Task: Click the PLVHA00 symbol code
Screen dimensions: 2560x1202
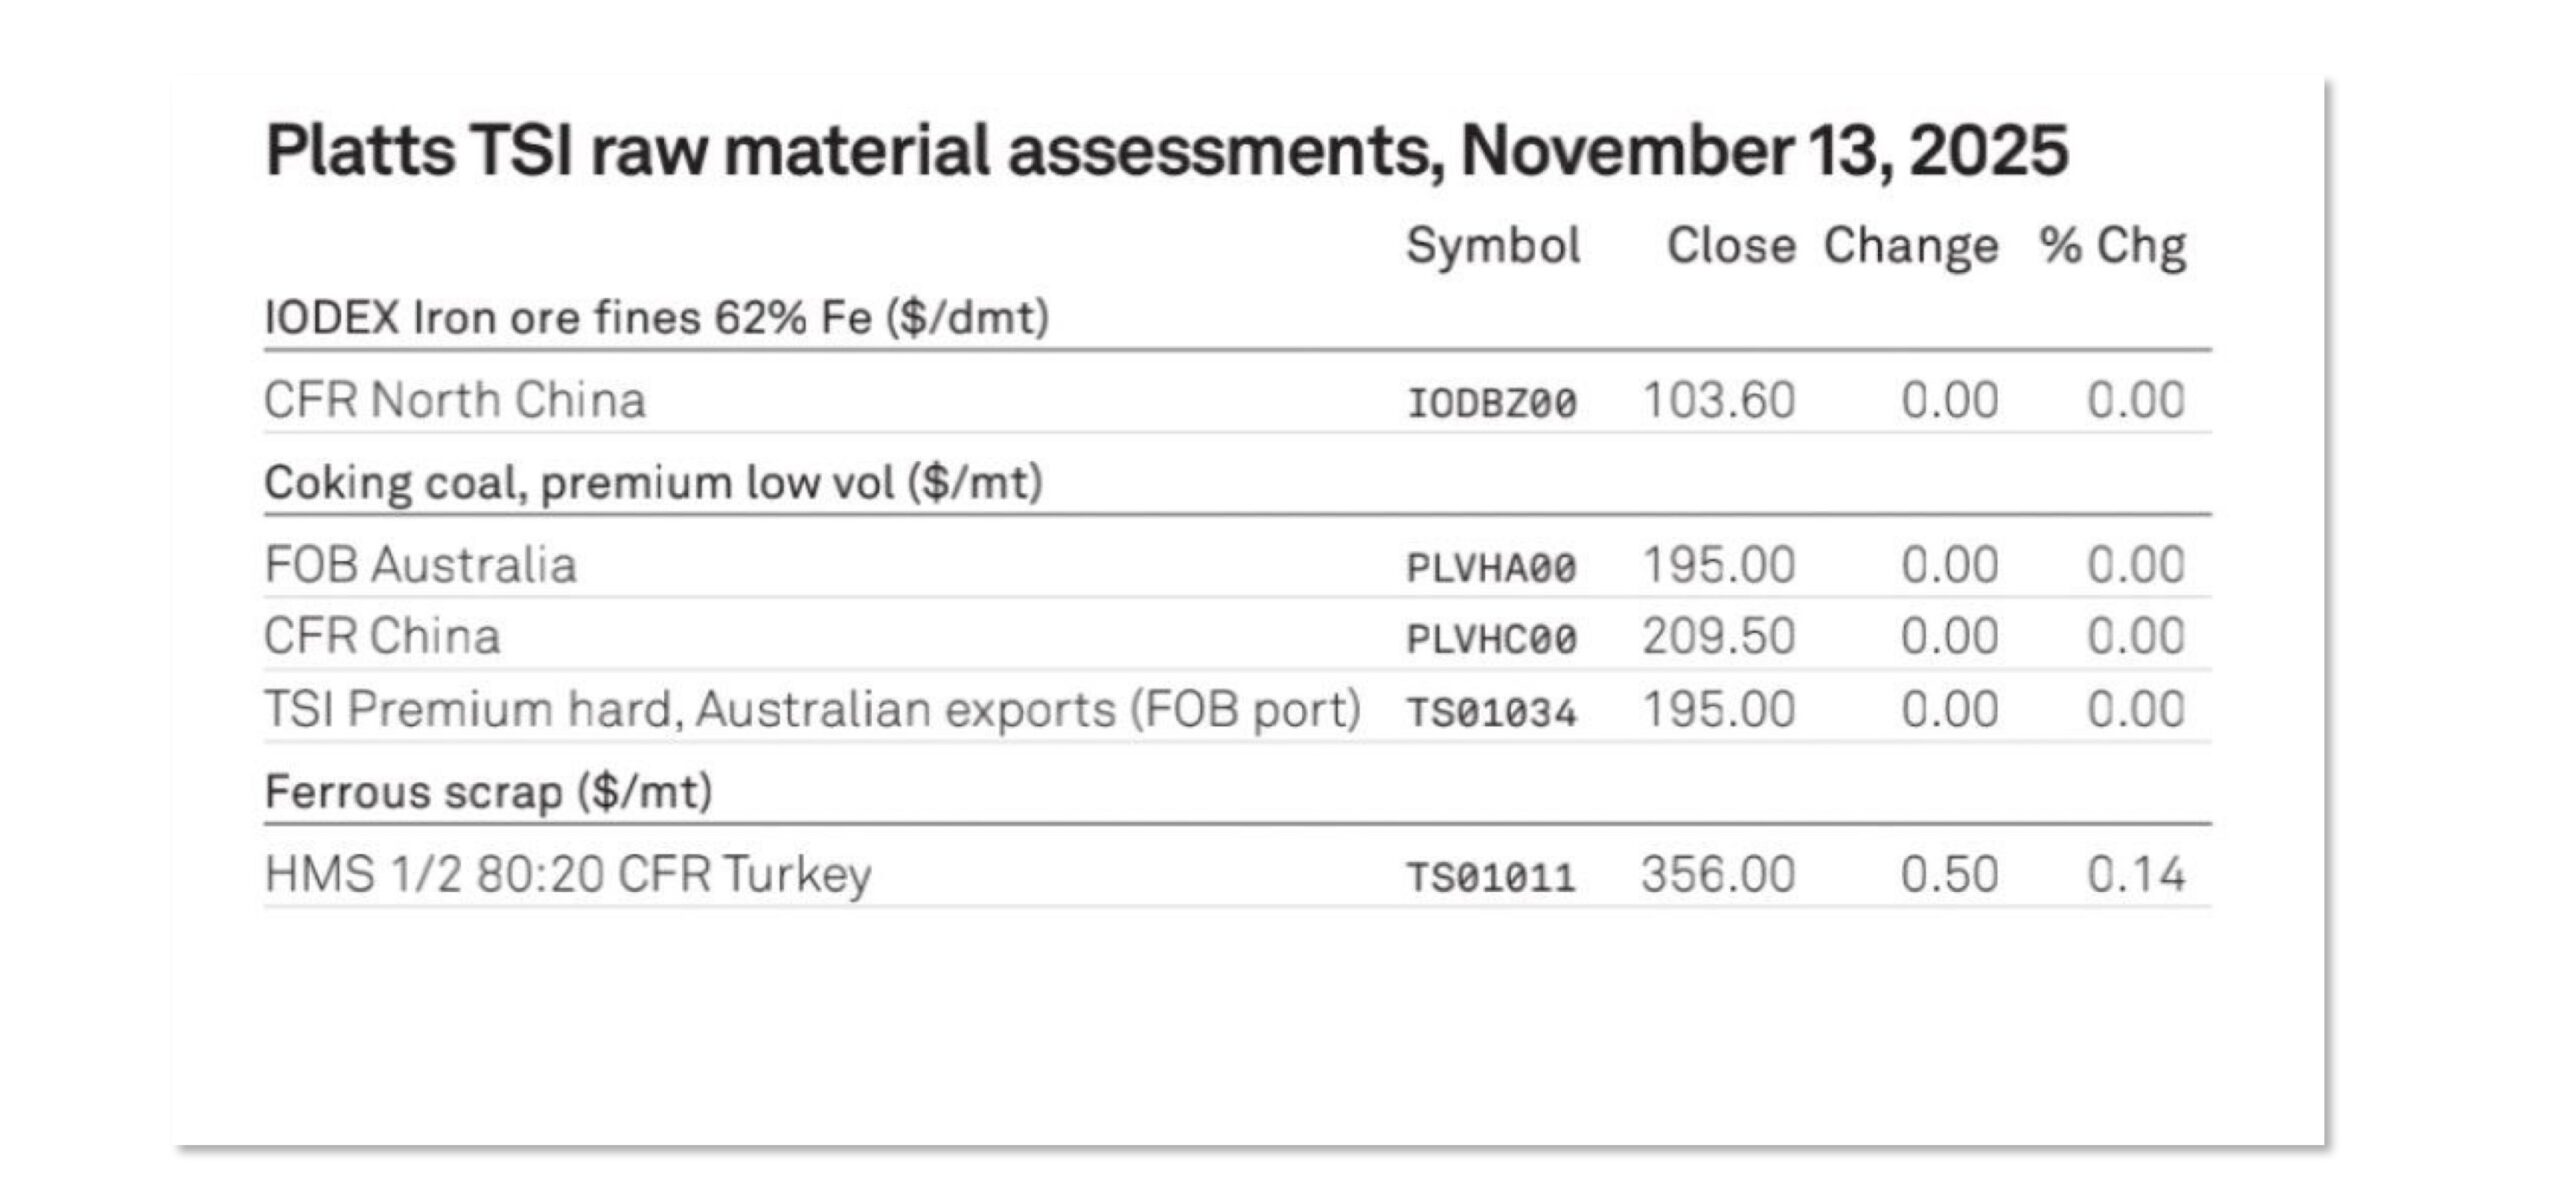Action: tap(1492, 568)
